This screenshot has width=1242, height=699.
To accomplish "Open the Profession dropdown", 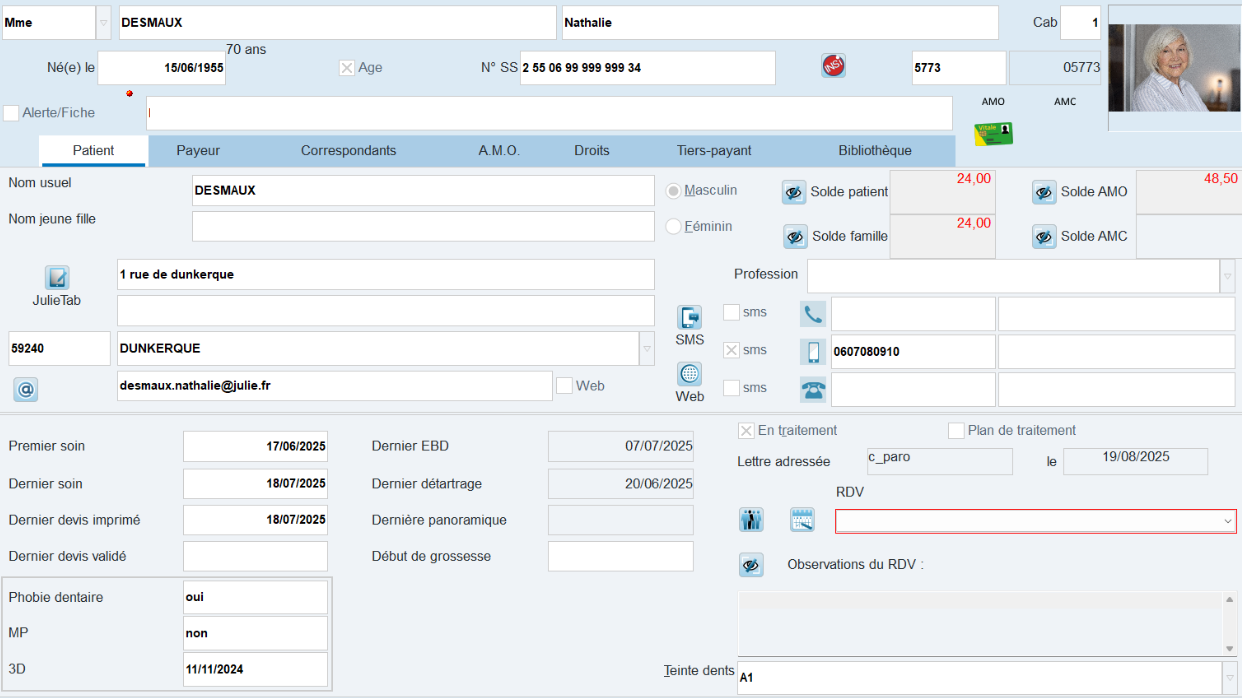I will (1227, 275).
